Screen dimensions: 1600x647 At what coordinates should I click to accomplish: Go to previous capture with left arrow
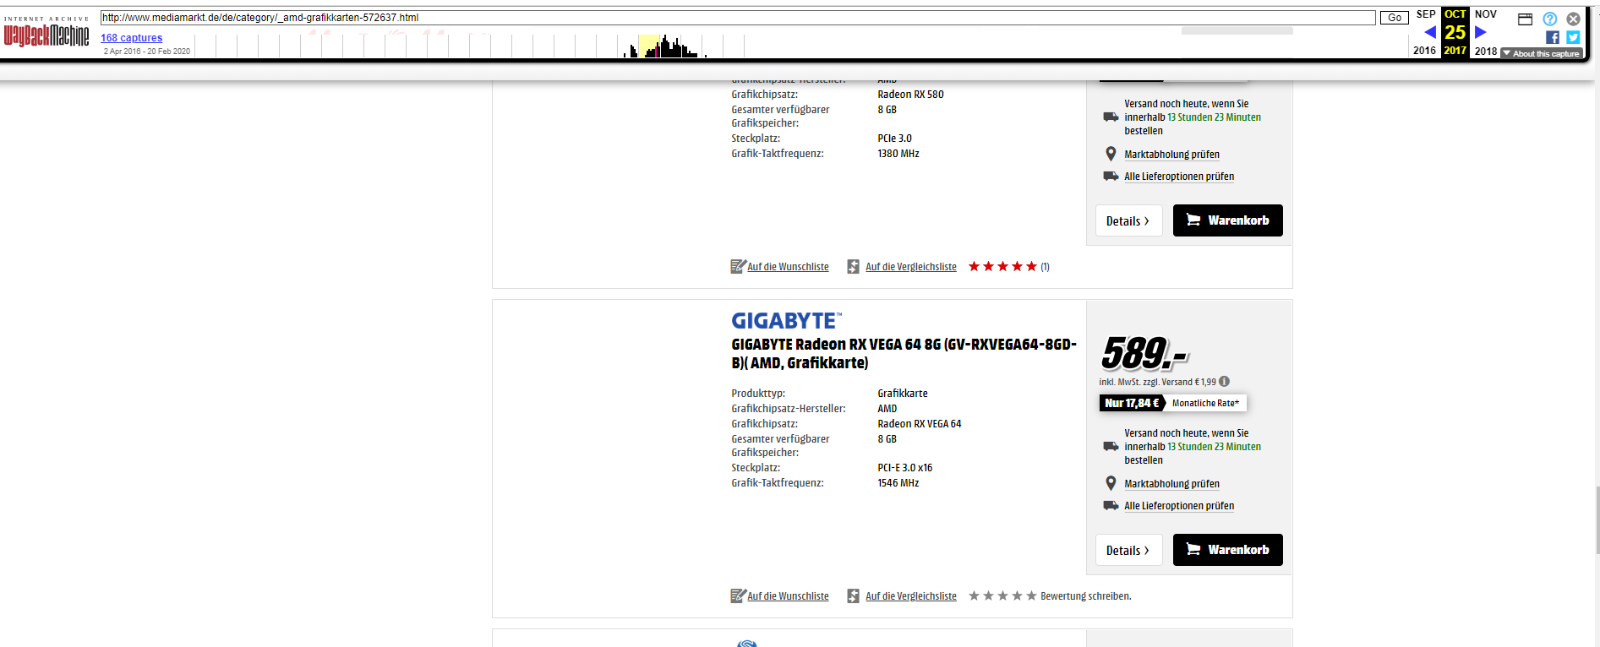[x=1430, y=32]
